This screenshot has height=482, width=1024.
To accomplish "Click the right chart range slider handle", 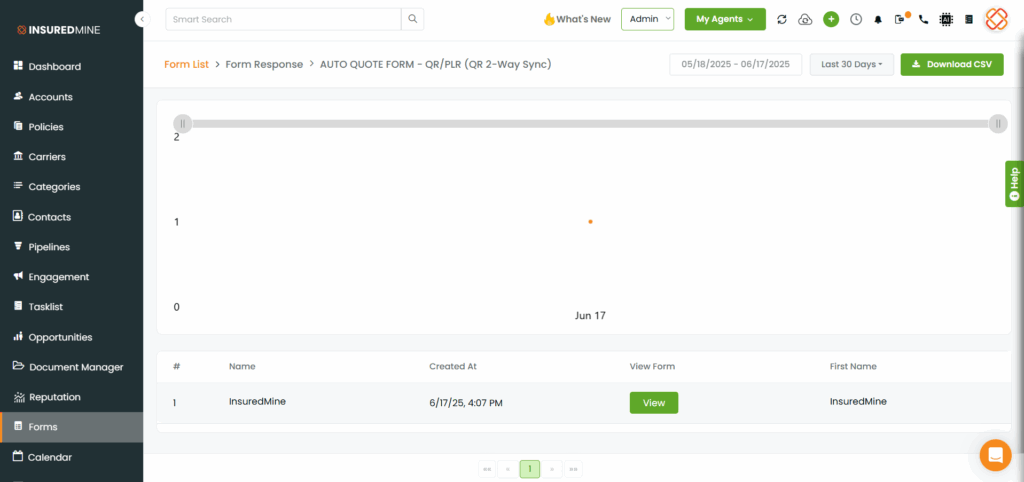I will coord(998,123).
